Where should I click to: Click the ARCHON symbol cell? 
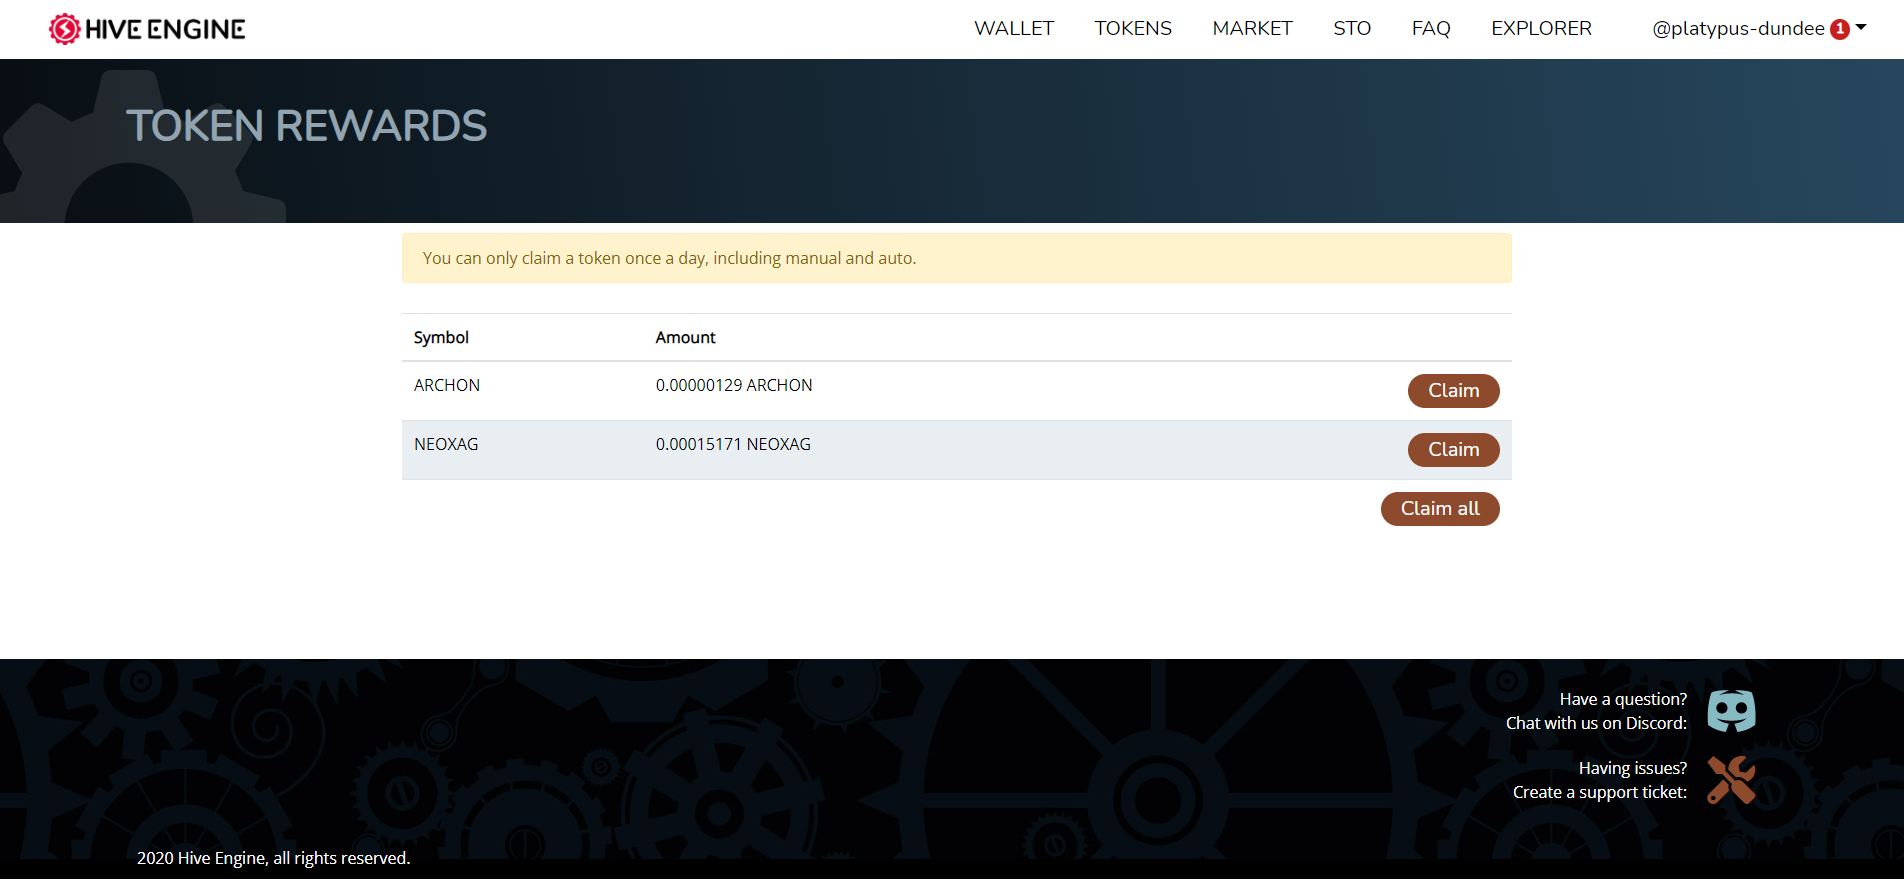point(447,385)
